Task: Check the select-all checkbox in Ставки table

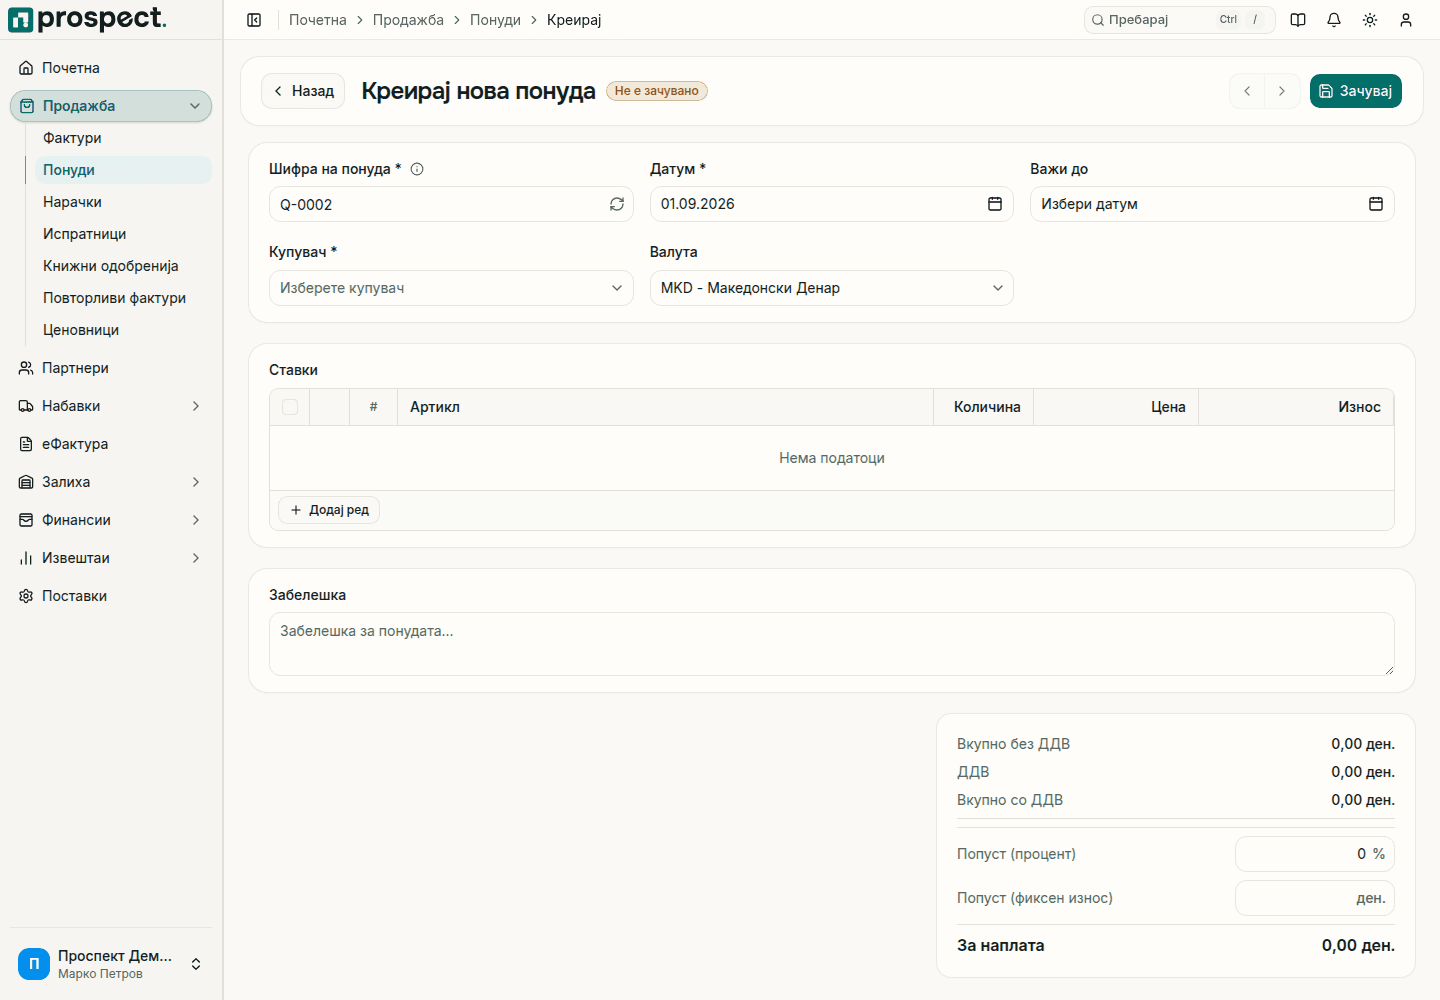Action: 290,407
